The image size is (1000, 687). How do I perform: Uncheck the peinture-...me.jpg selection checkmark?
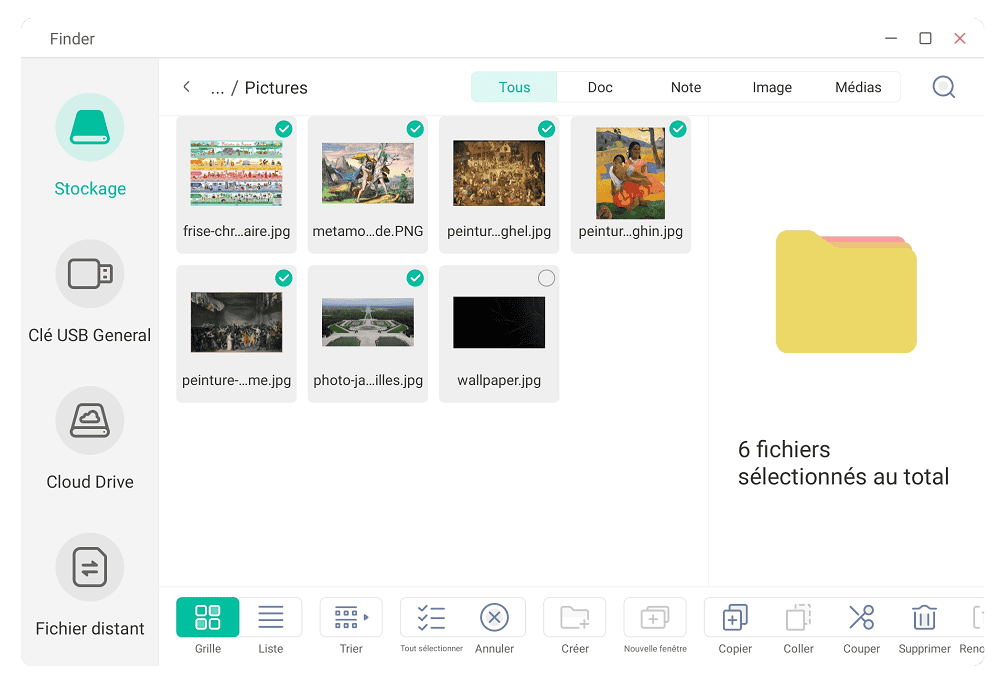284,278
